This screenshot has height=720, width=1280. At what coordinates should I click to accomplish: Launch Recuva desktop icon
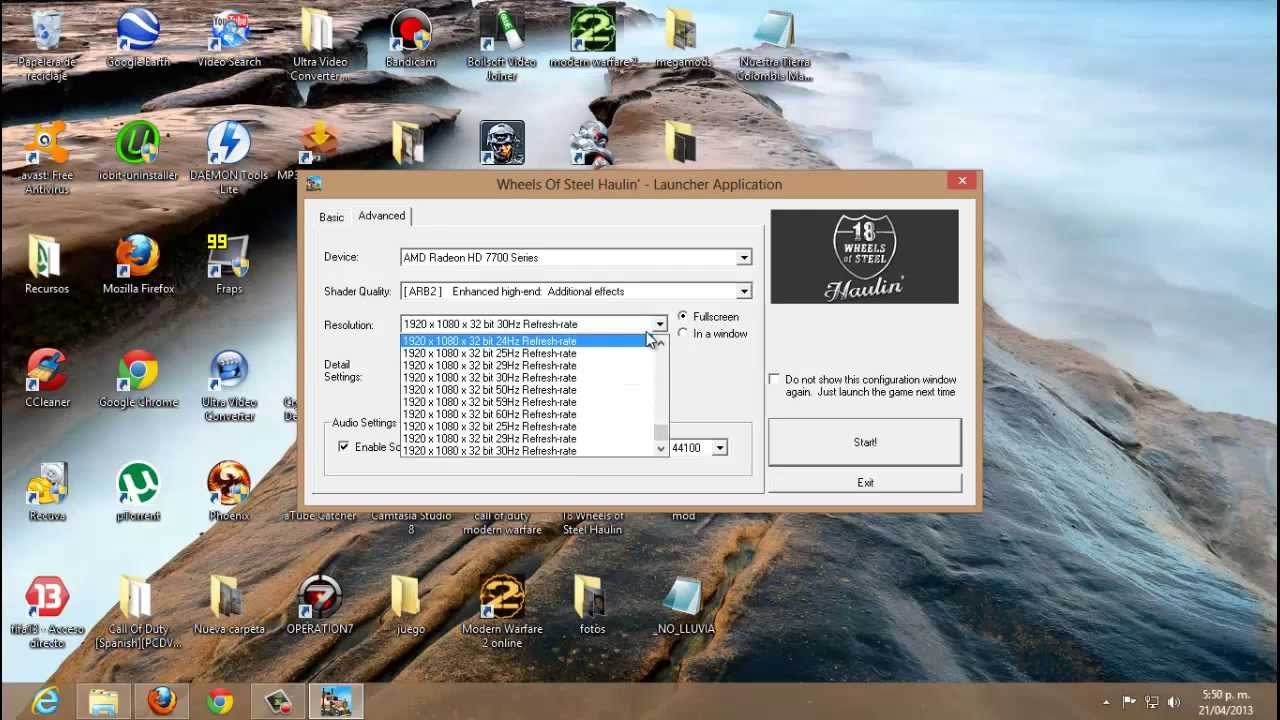coord(47,493)
